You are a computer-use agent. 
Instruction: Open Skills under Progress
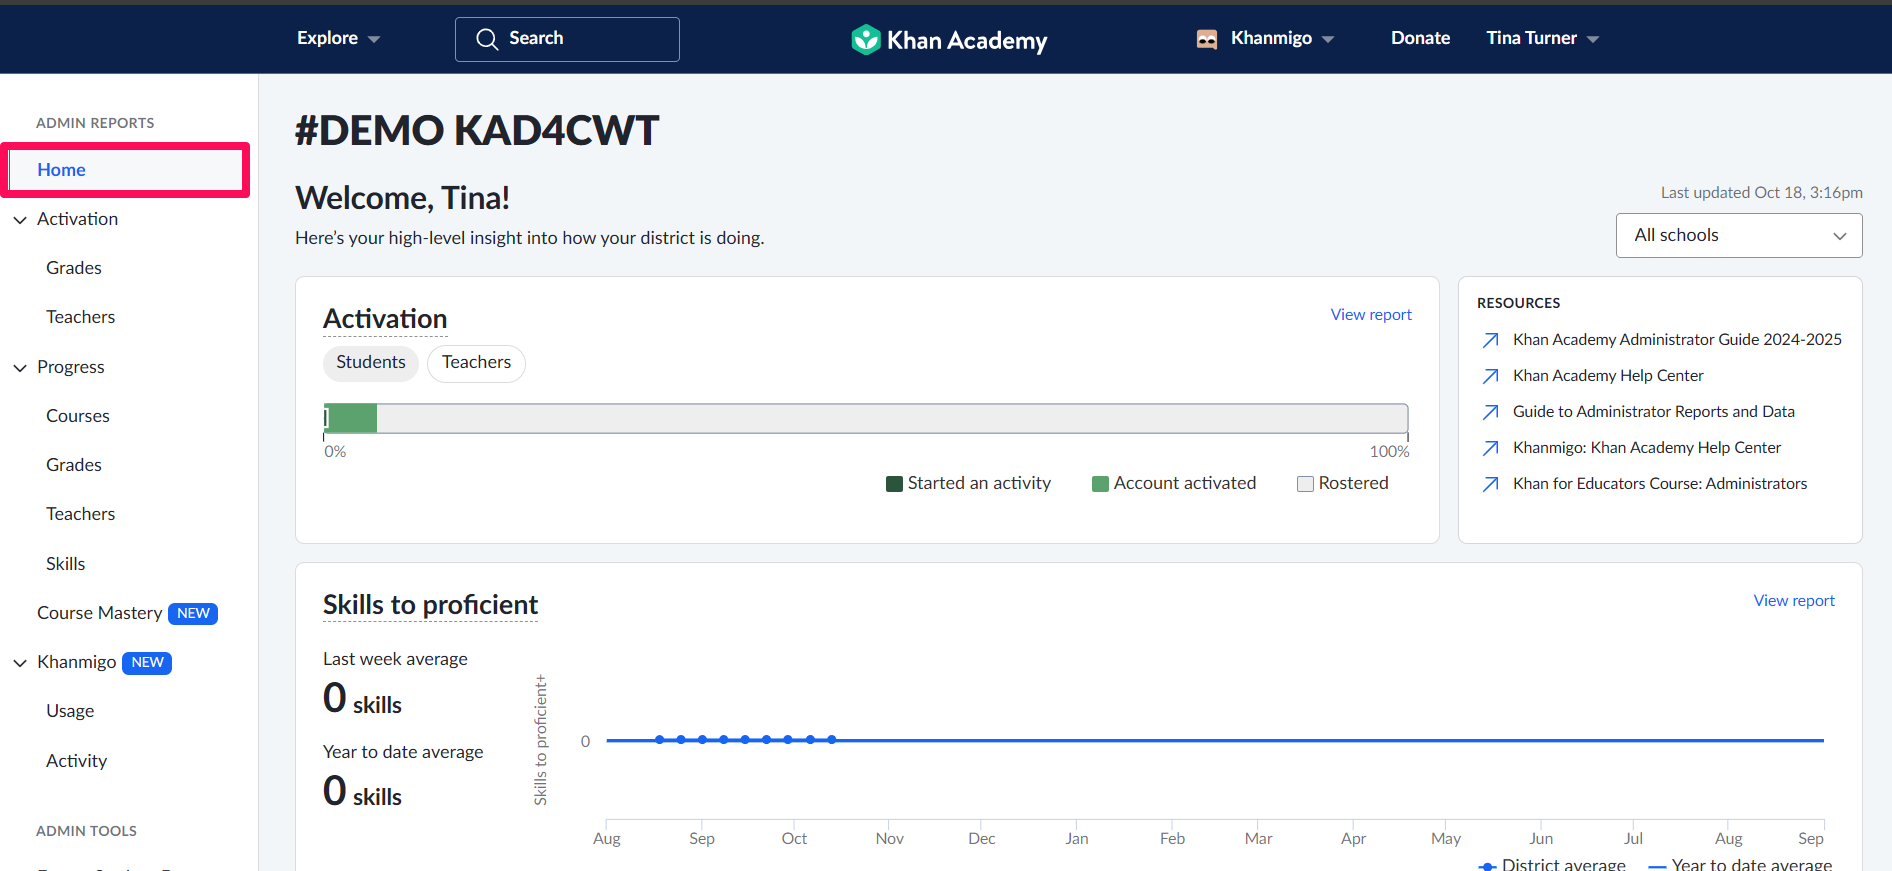(66, 564)
